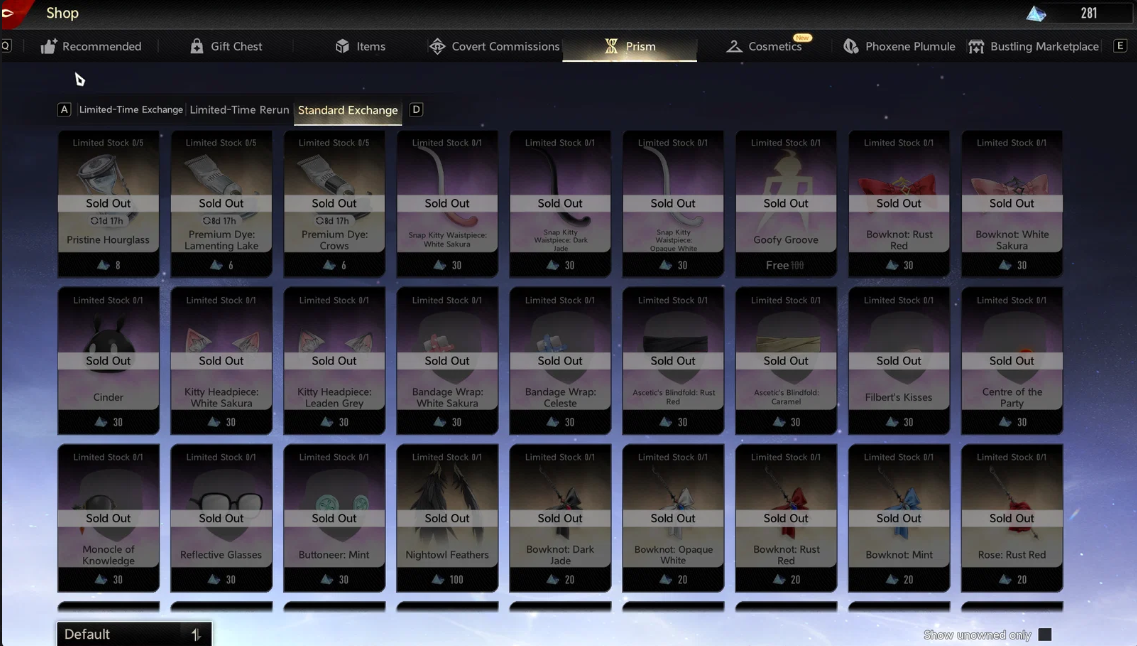Select the Cinder headpiece card
This screenshot has width=1137, height=646.
coord(108,361)
